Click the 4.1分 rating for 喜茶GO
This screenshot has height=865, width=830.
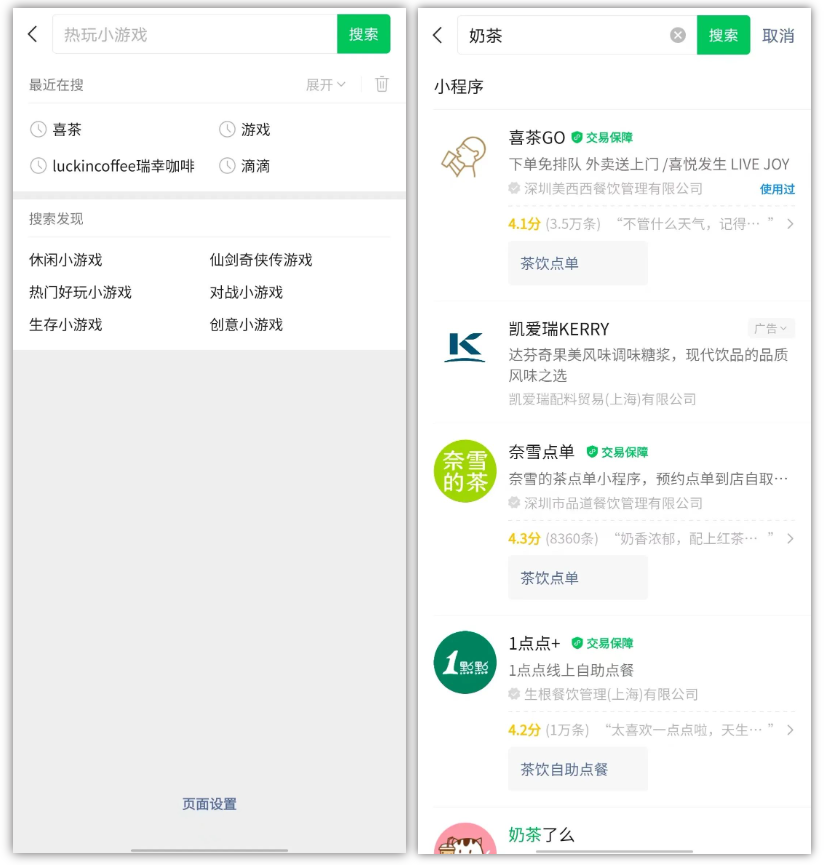coord(524,224)
